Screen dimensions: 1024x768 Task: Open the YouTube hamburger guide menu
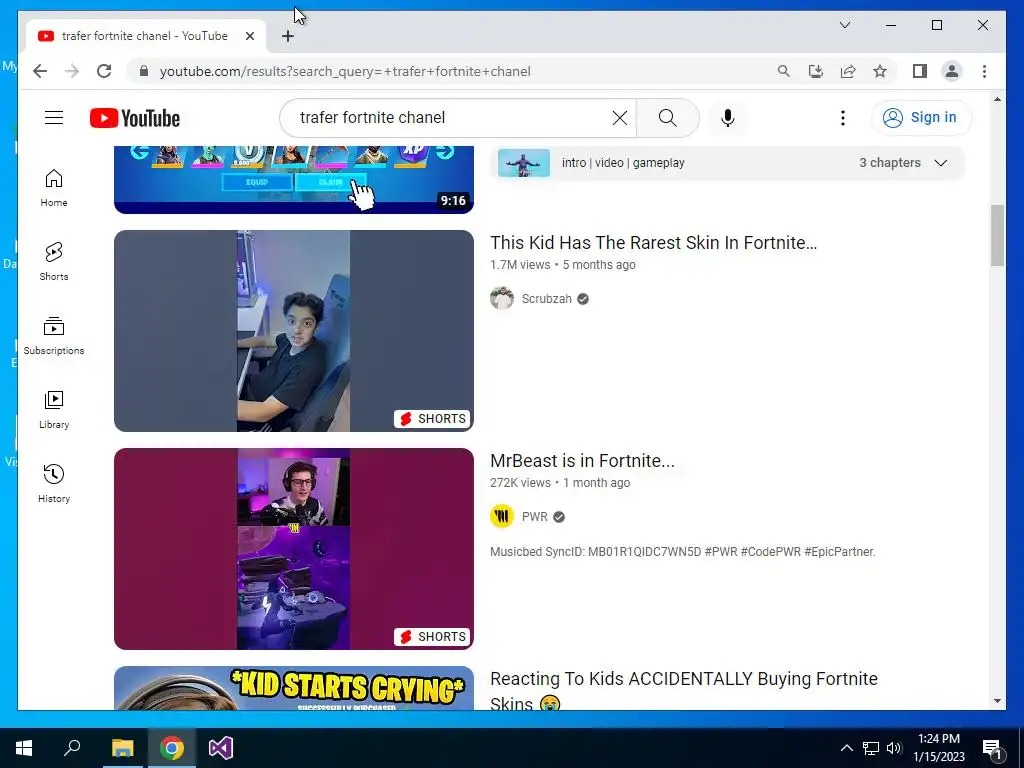(54, 118)
